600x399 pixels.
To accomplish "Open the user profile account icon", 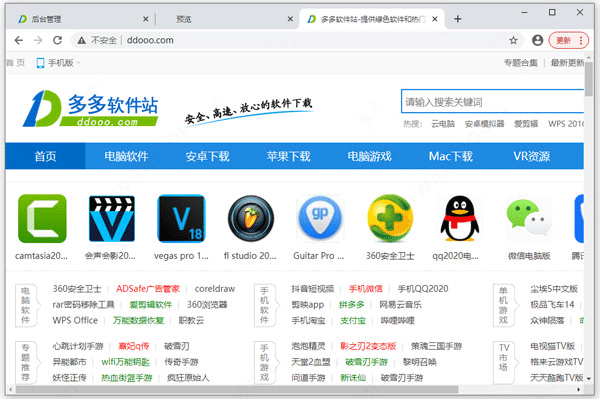I will click(x=537, y=40).
